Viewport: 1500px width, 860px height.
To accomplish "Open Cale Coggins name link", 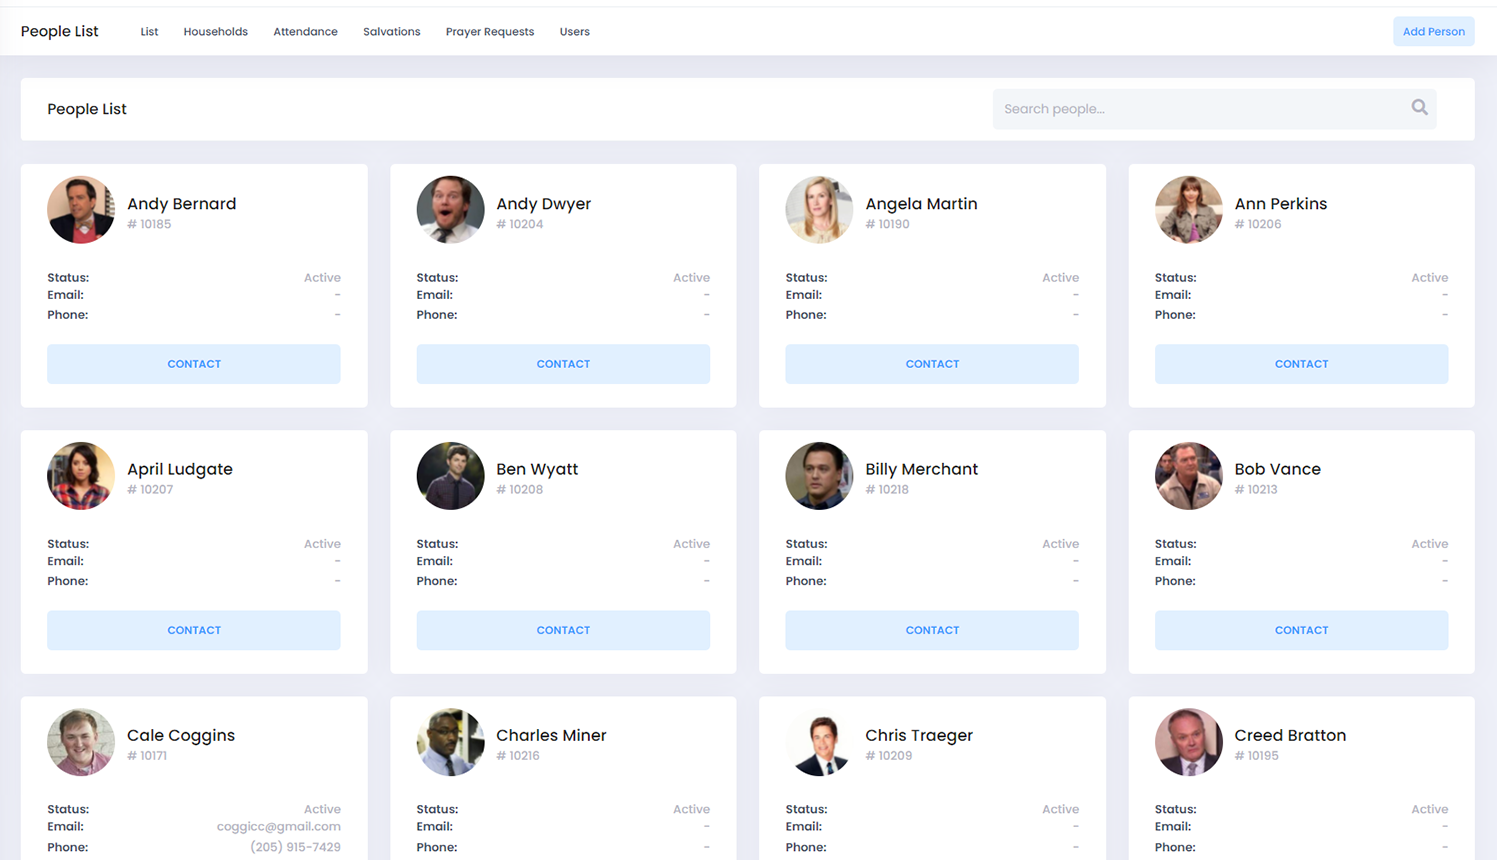I will (181, 735).
